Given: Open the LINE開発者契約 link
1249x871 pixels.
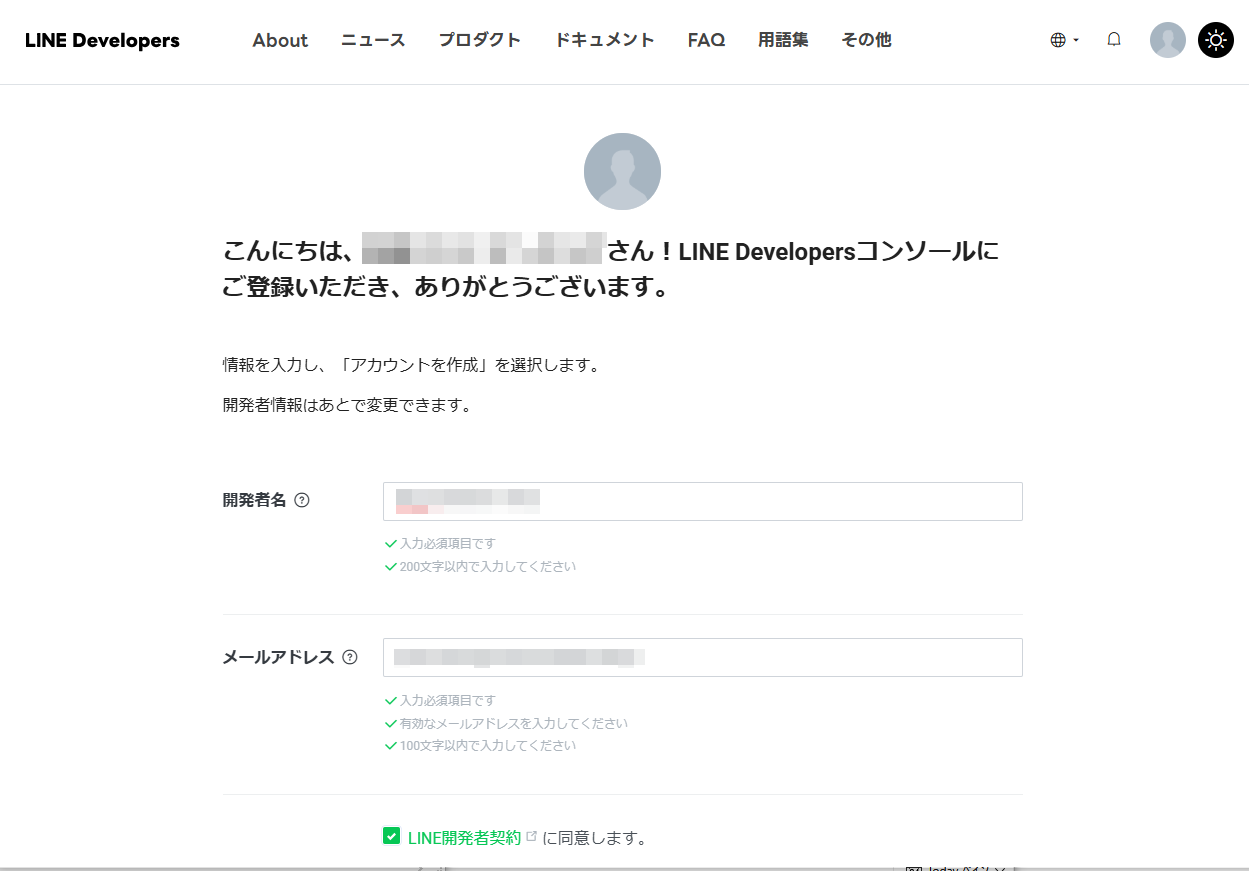Looking at the screenshot, I should pos(464,838).
